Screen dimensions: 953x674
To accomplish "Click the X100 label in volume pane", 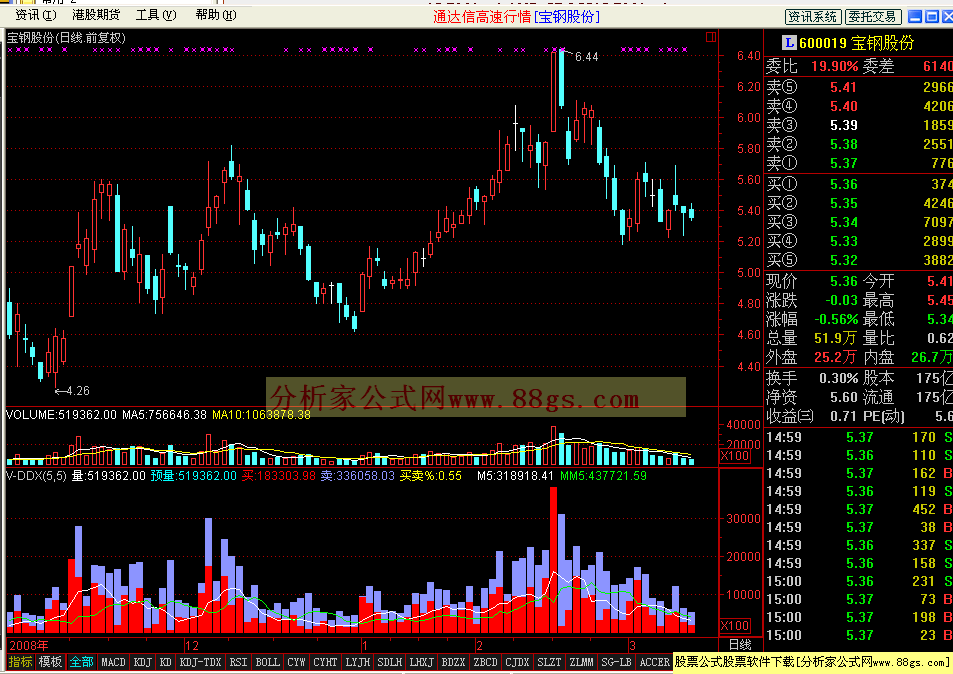I will [x=734, y=456].
